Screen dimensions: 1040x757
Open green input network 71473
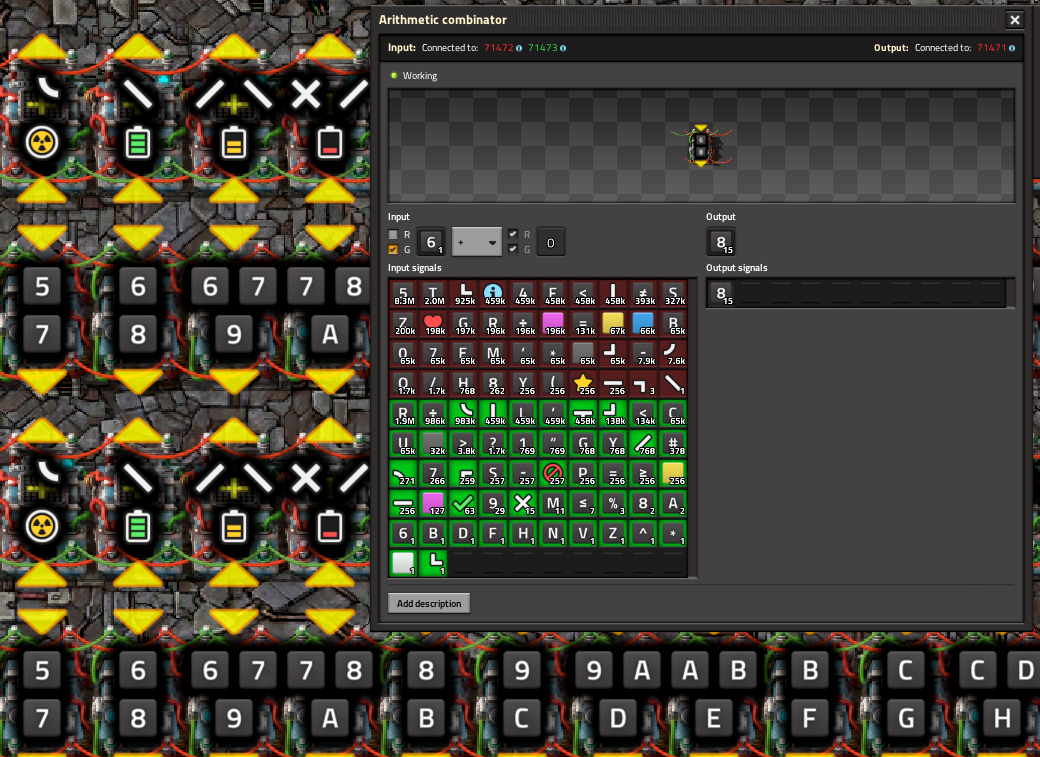(x=543, y=48)
